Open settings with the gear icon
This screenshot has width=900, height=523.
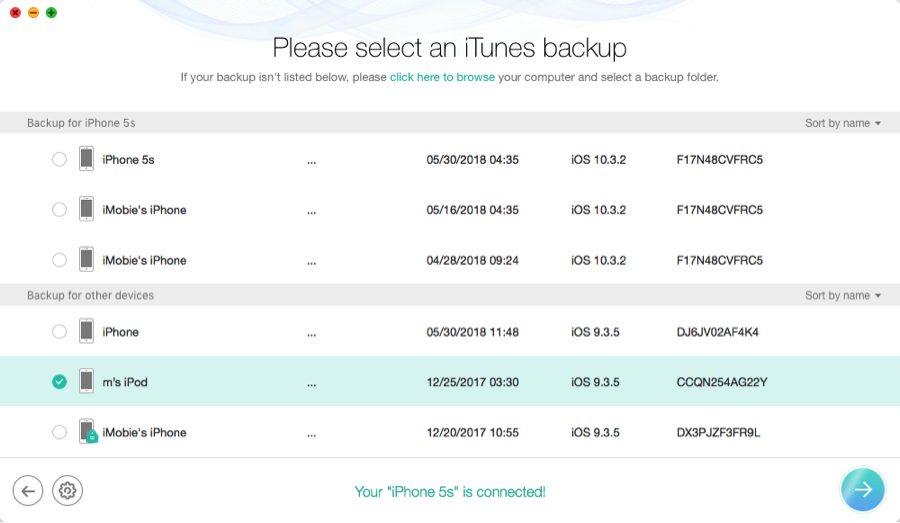coord(68,490)
